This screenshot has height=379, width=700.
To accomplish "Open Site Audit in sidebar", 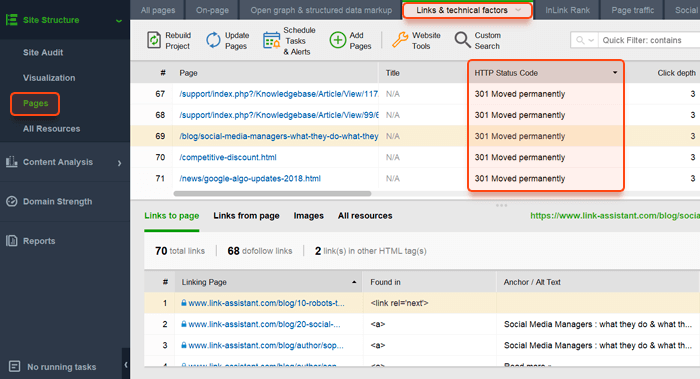I will click(43, 52).
